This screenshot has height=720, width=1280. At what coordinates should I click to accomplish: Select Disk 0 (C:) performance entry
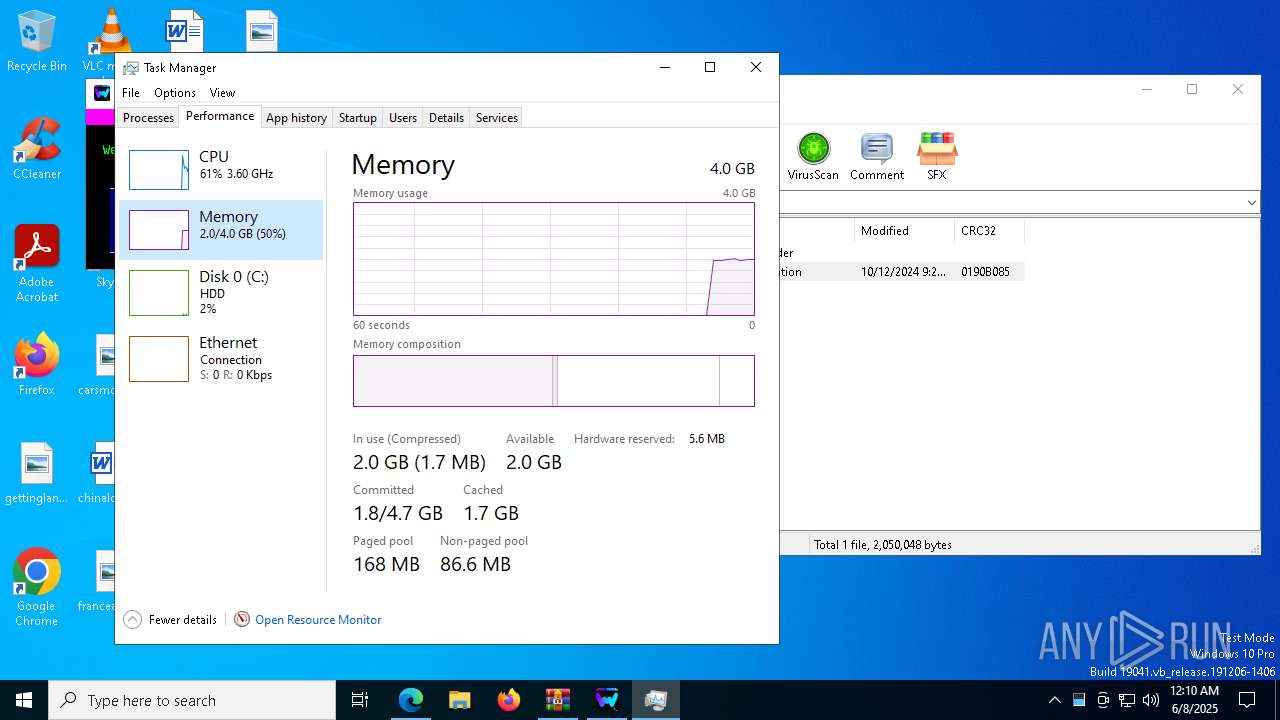(221, 292)
